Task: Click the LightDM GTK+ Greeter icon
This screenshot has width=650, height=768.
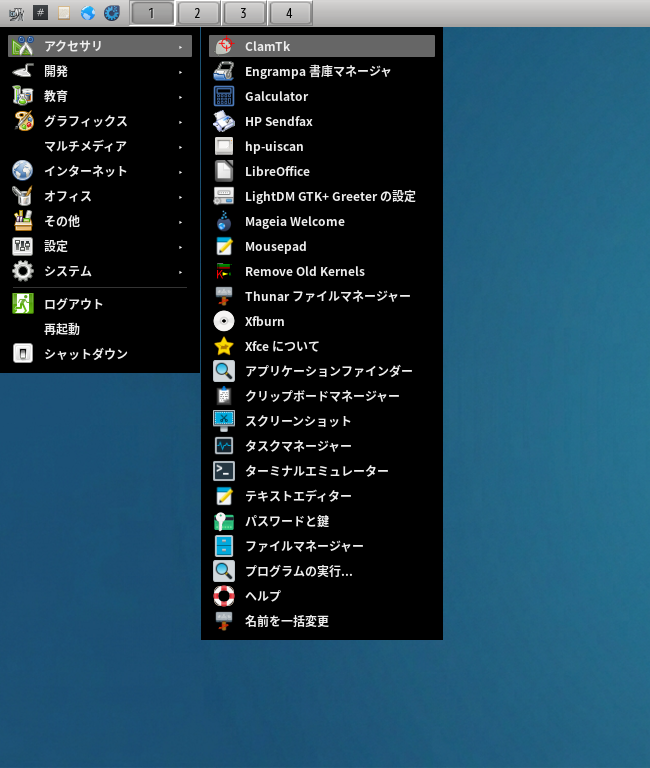Action: [x=224, y=196]
